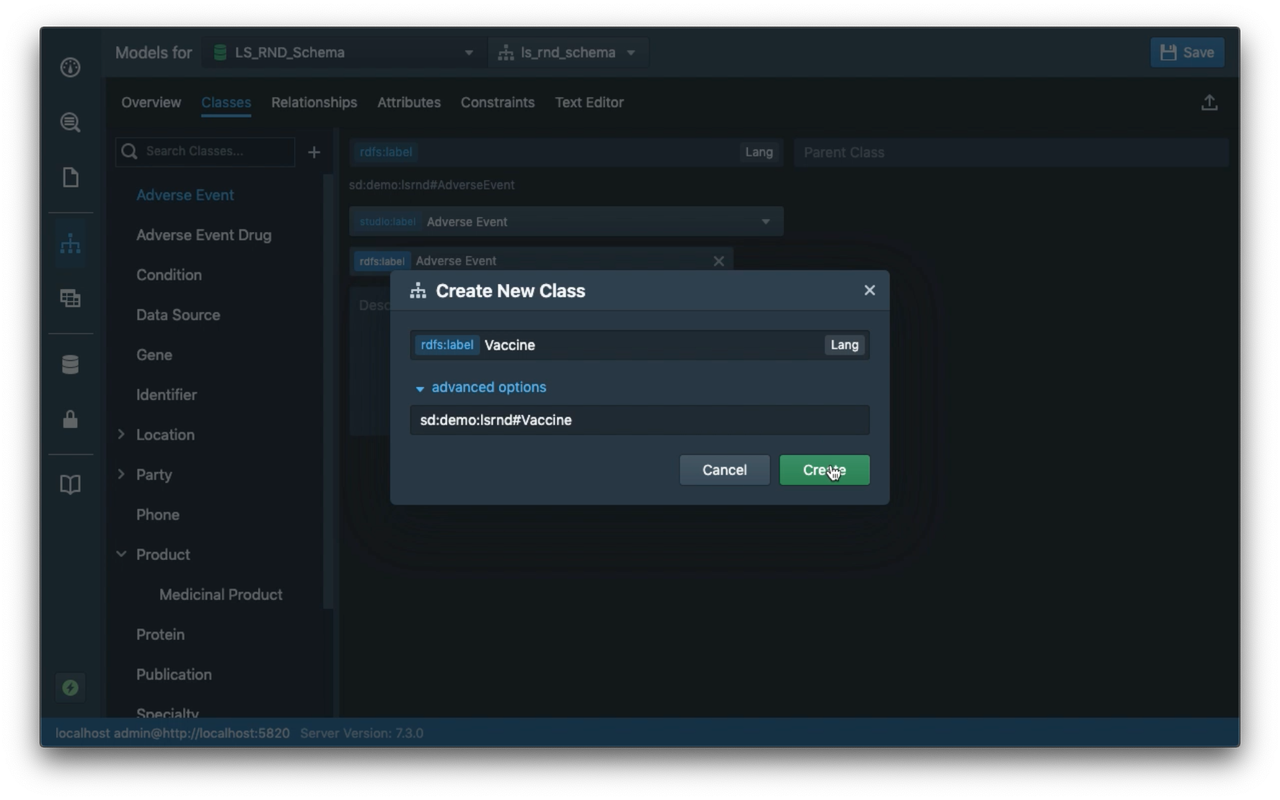Switch to the Relationships tab

314,103
